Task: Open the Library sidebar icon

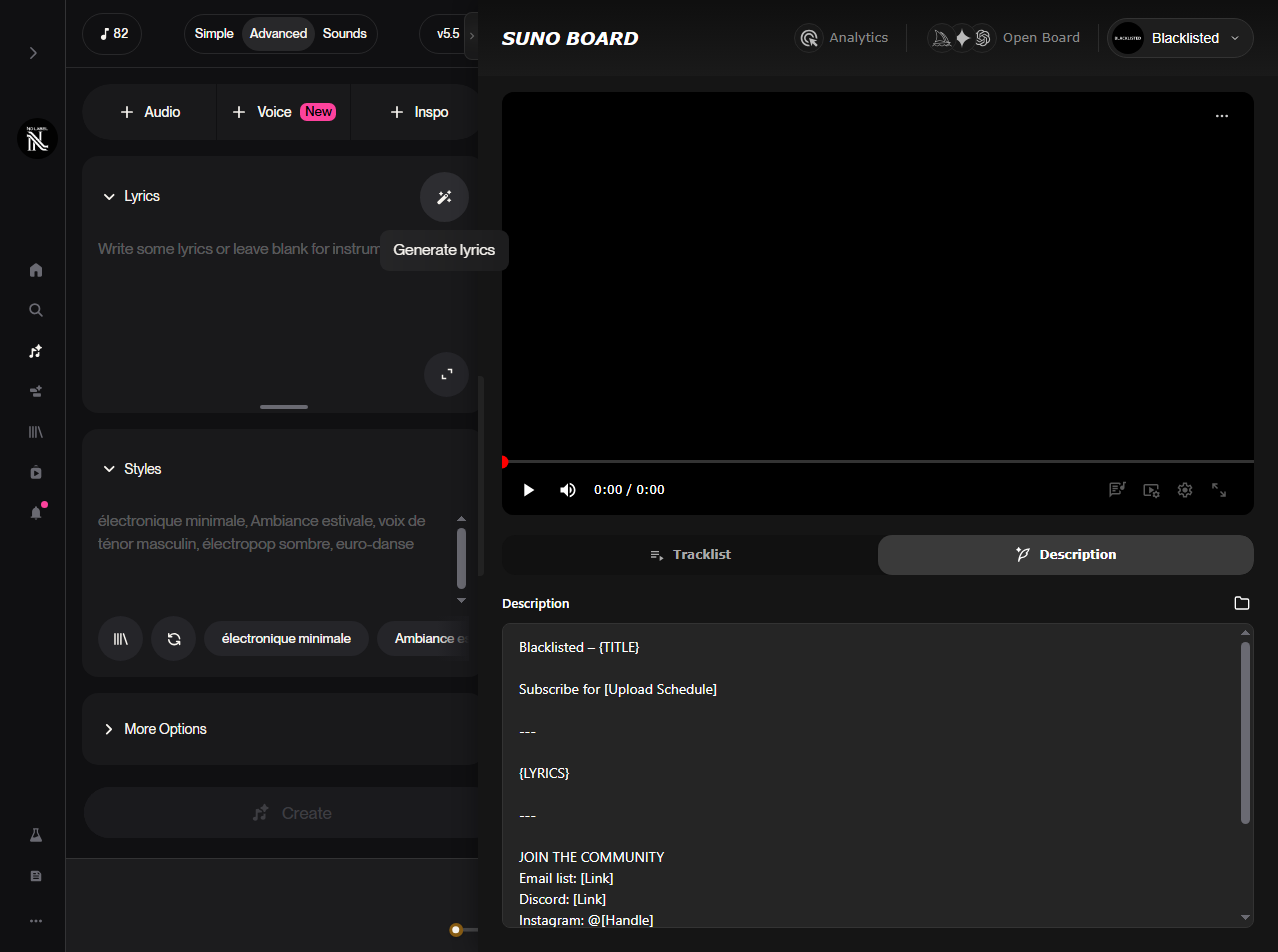Action: click(x=36, y=432)
